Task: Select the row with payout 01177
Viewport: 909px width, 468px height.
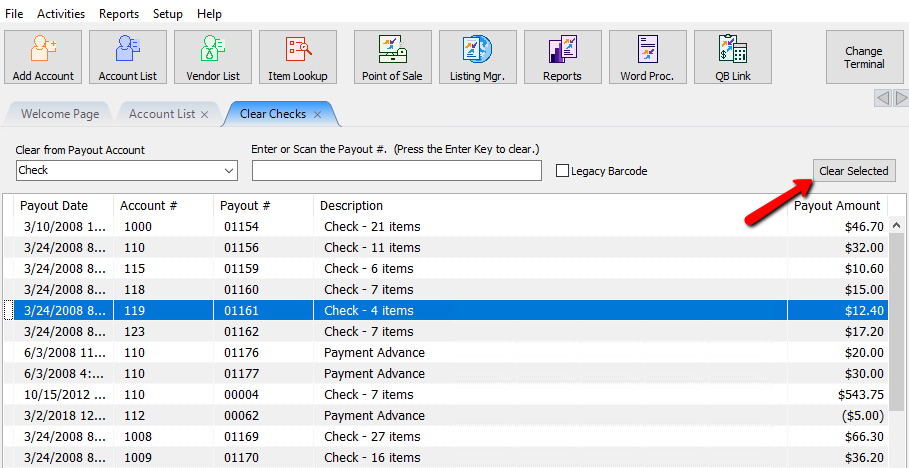Action: 445,373
